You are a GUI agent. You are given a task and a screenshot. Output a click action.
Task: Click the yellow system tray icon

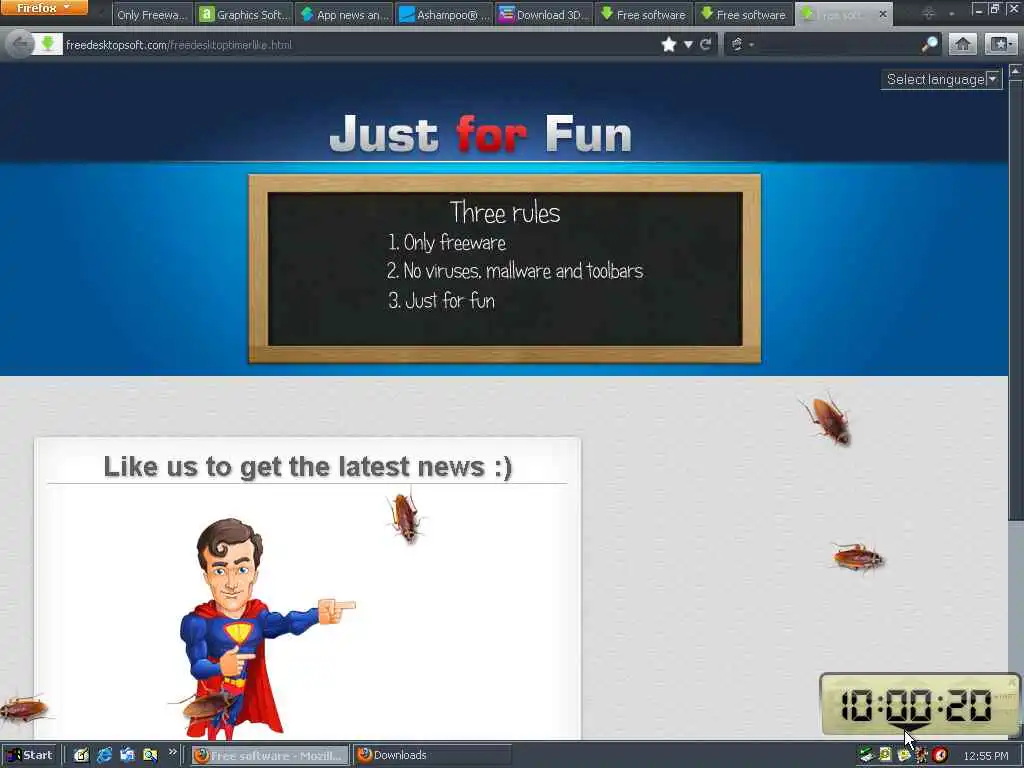904,756
